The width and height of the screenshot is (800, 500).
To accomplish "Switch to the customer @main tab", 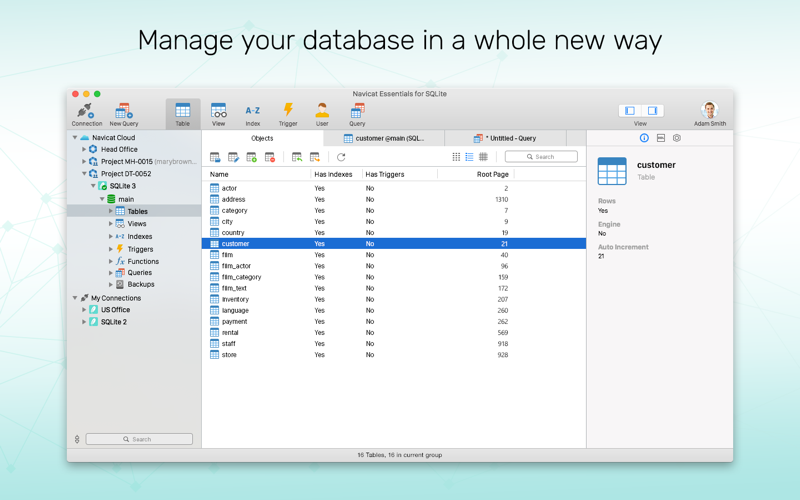I will click(384, 138).
